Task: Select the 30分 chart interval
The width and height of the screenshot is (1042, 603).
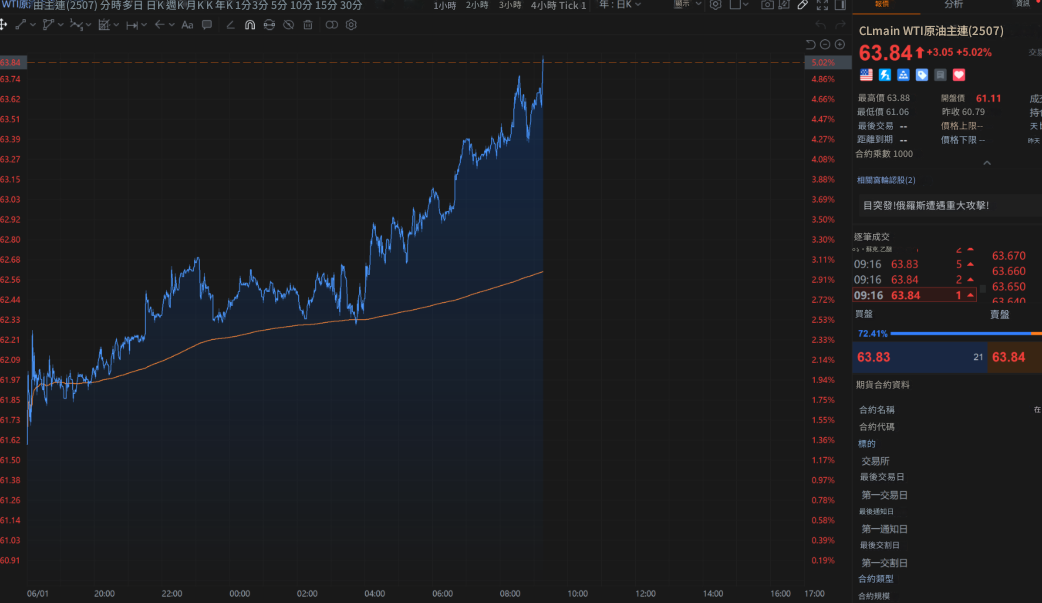Action: 351,5
